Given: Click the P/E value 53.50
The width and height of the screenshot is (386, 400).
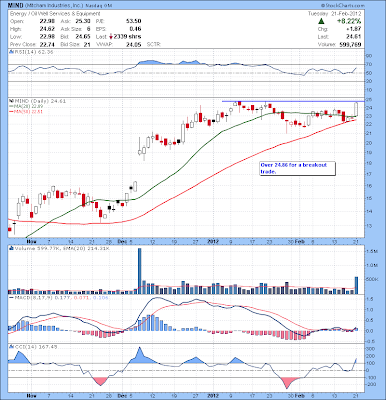Looking at the screenshot, I should click(134, 21).
